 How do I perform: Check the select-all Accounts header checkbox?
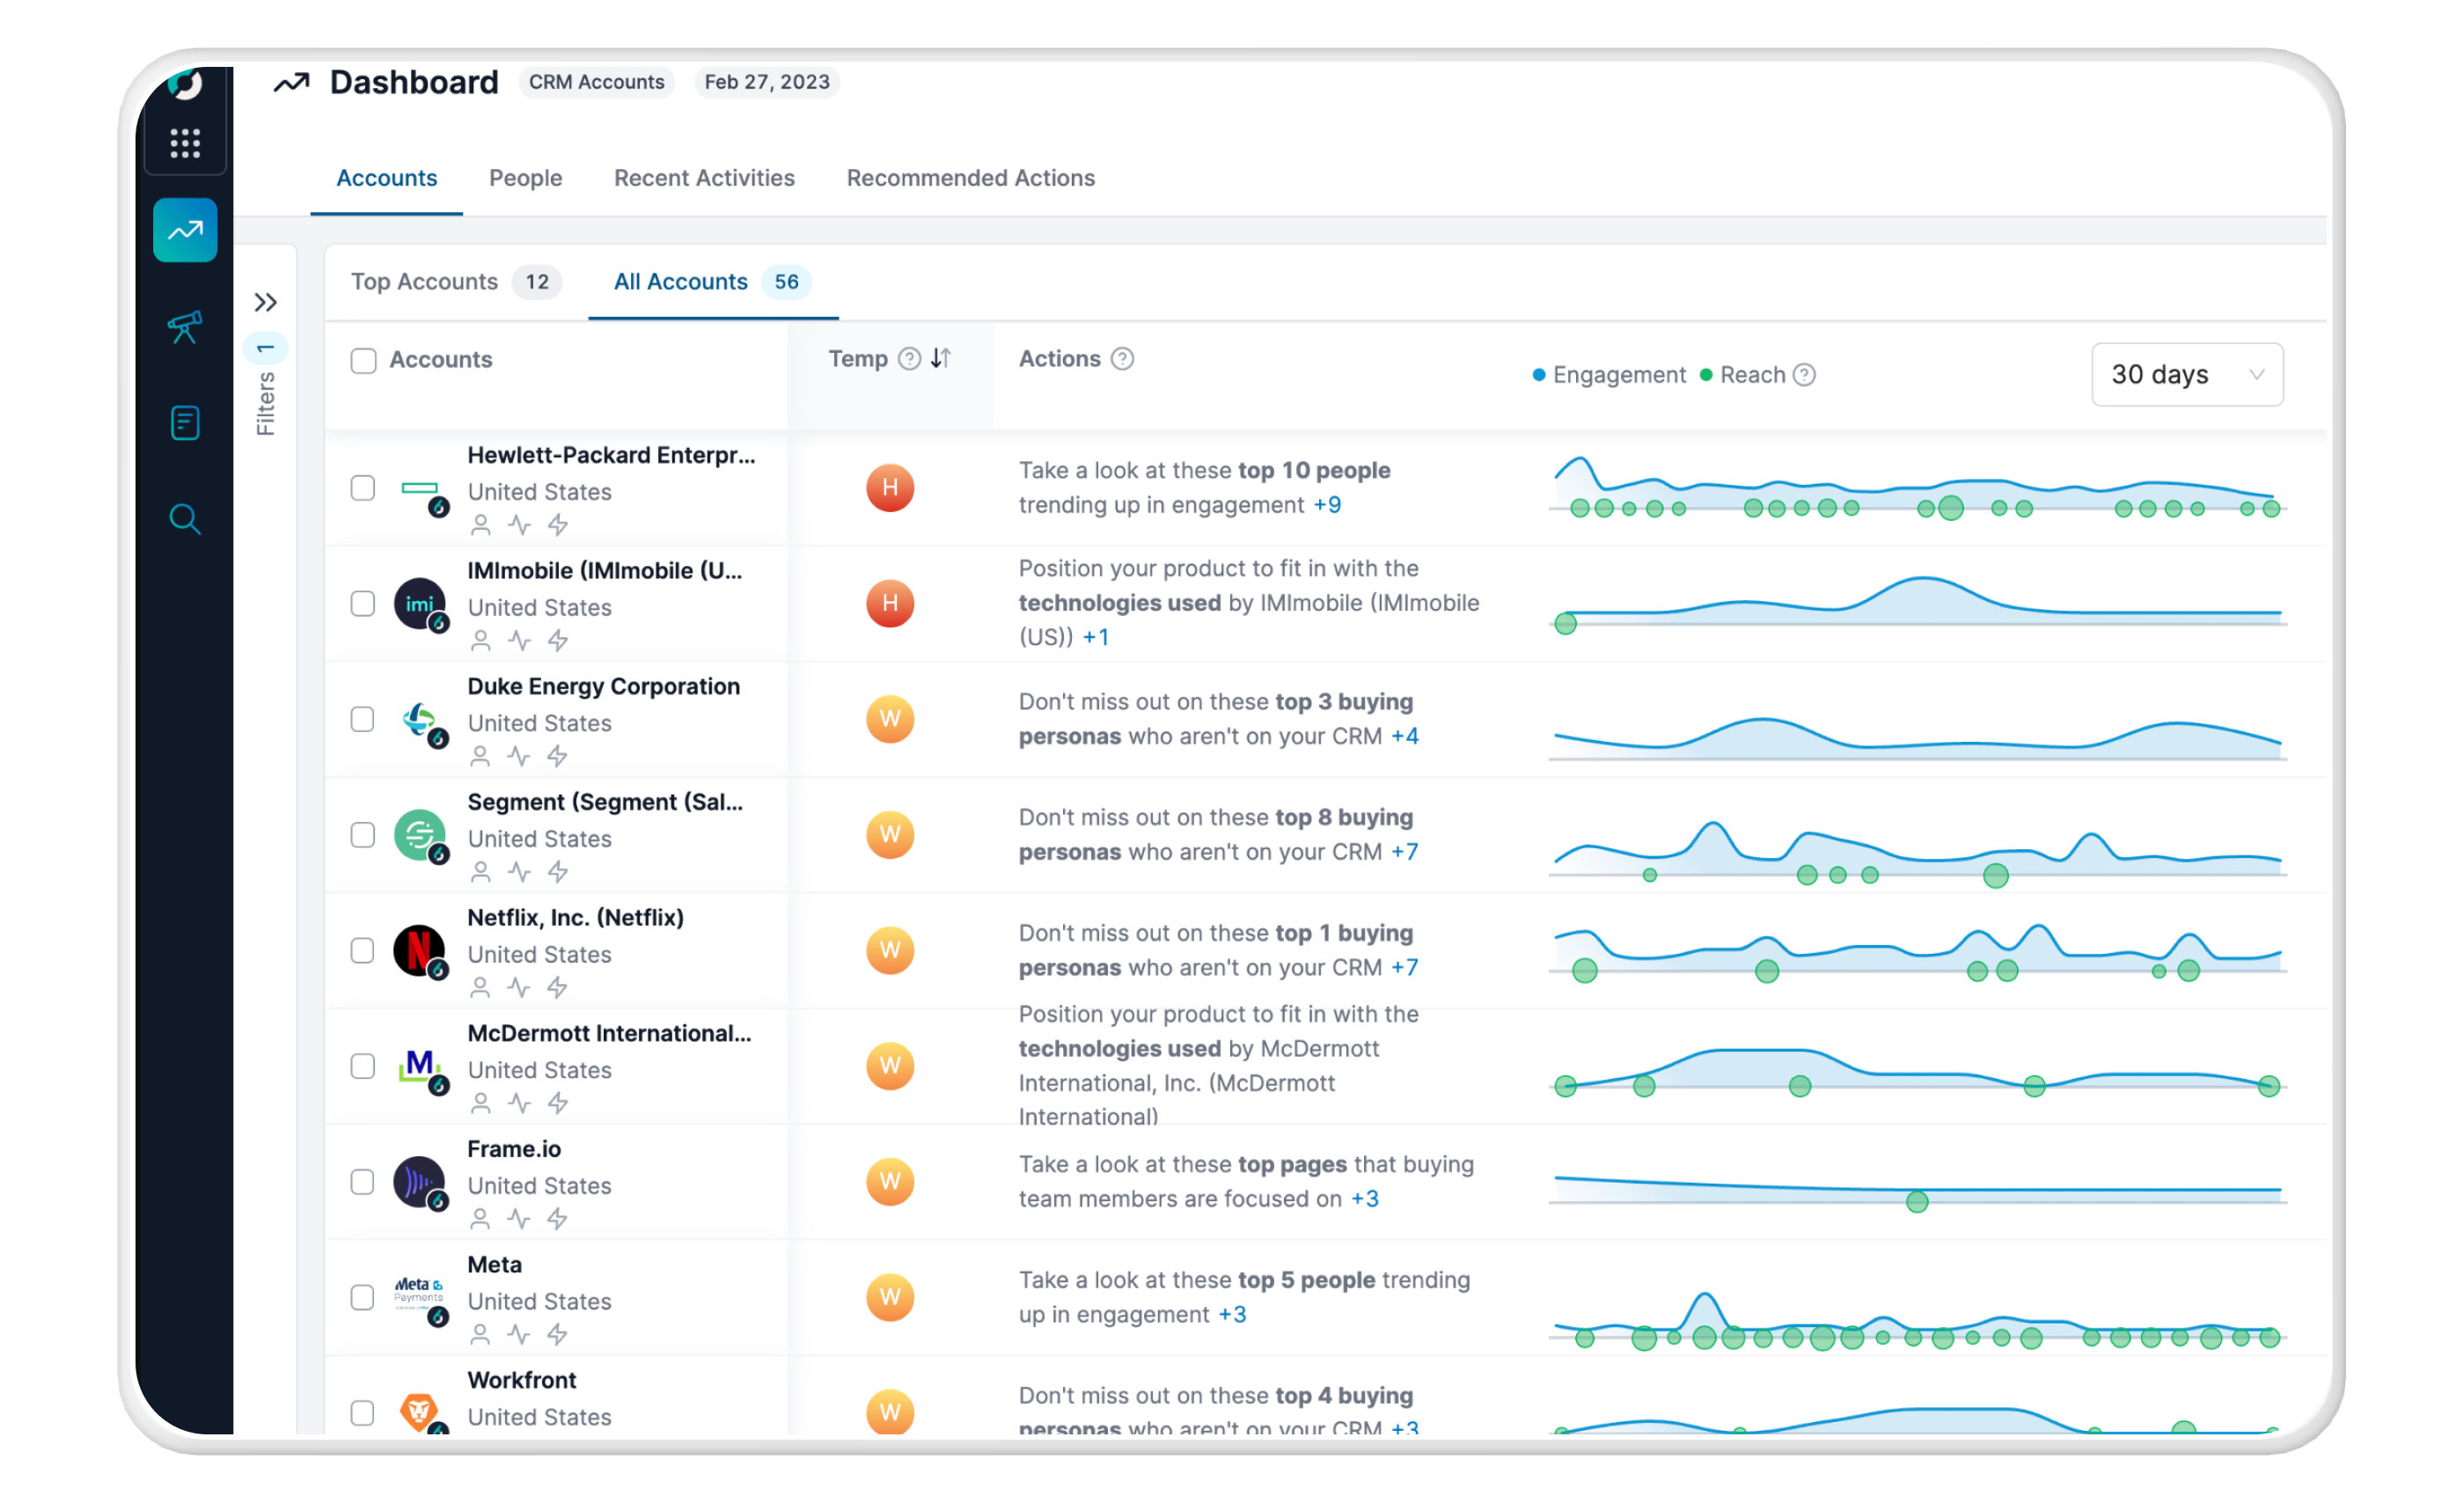[x=363, y=360]
